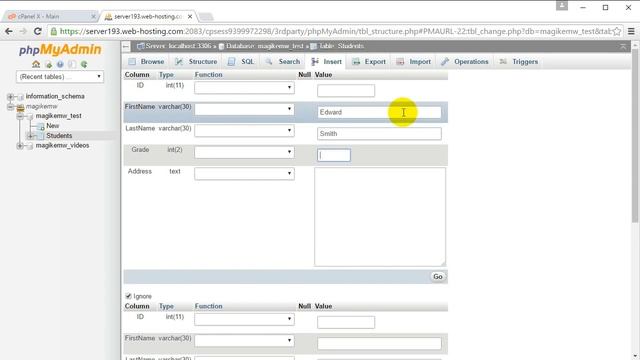
Task: Reload the page with the browser refresh icon
Action: [38, 31]
